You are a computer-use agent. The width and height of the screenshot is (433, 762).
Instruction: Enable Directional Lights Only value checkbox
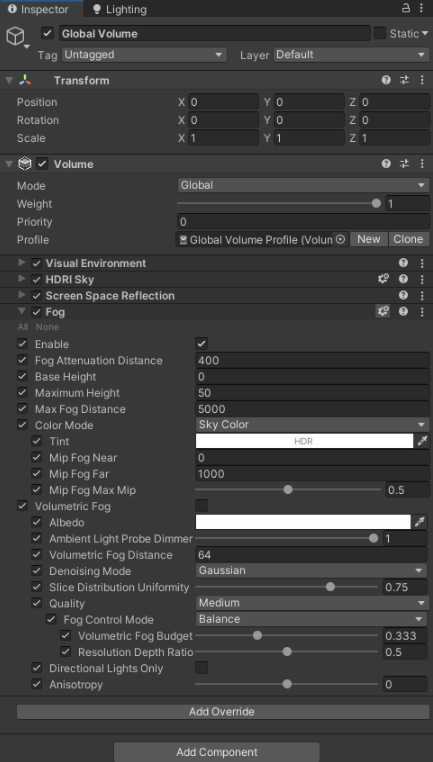[x=202, y=668]
